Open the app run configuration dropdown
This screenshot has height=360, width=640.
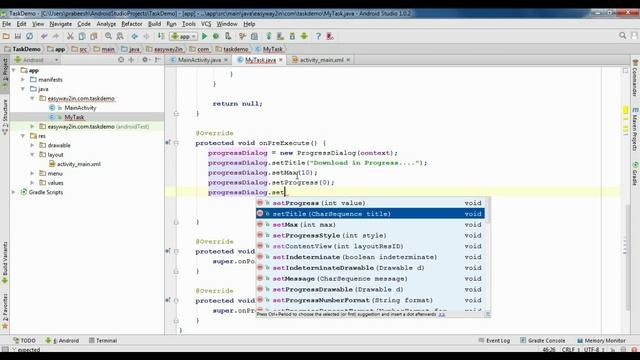184,36
